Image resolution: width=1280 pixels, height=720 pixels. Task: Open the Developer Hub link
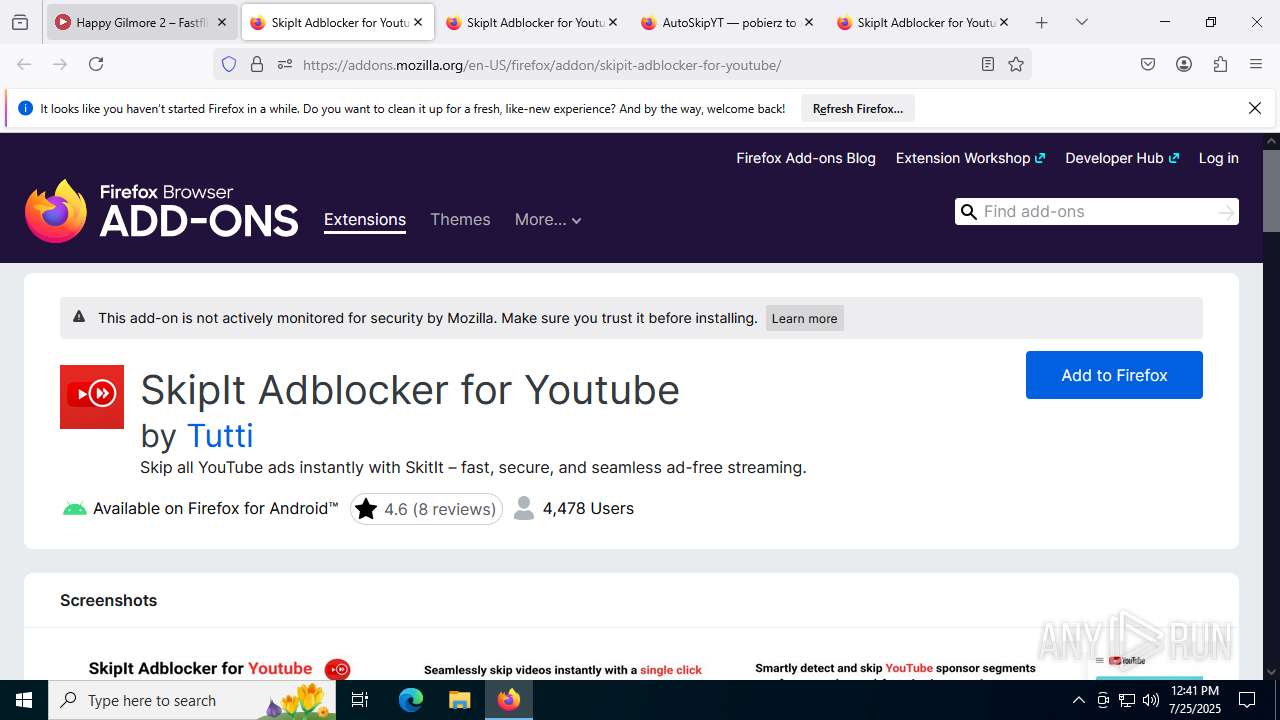point(1122,158)
